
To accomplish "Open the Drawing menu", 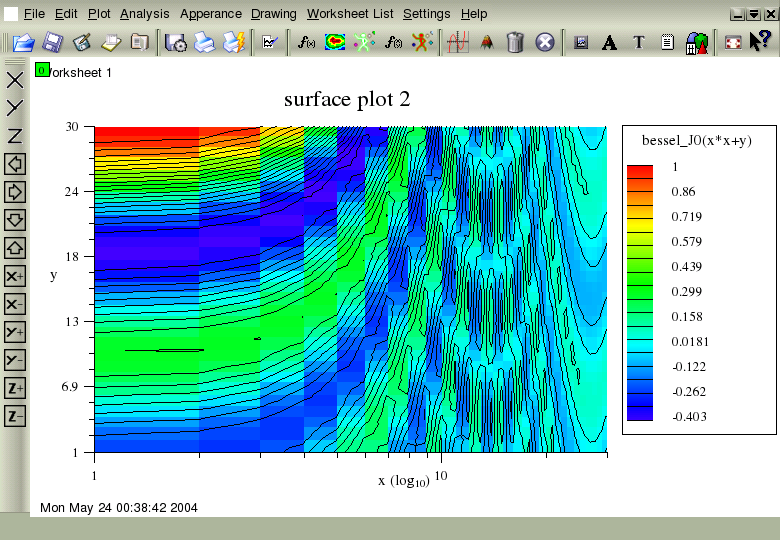I will (x=273, y=14).
